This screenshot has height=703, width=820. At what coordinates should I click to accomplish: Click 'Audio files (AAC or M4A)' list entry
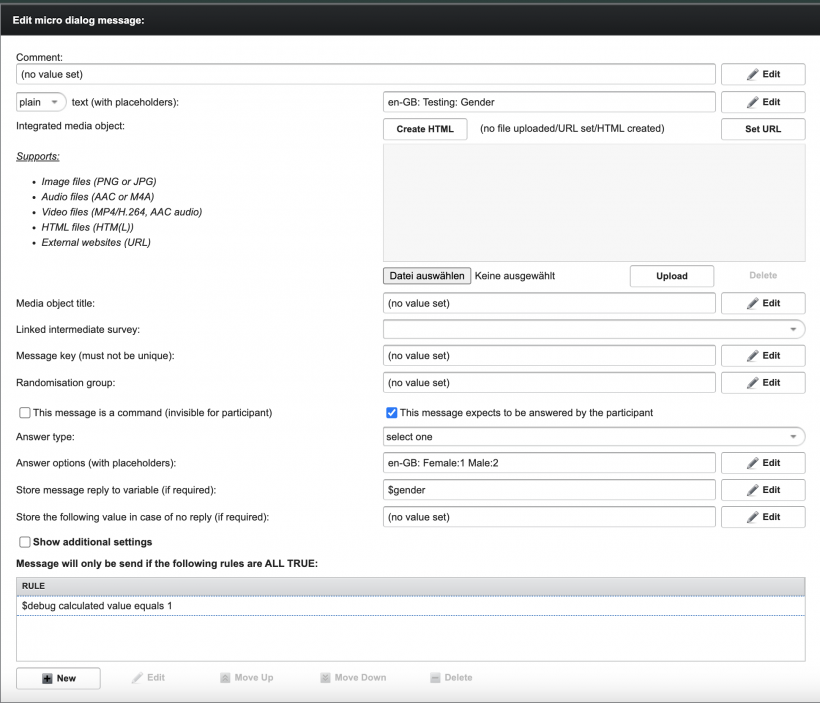click(98, 197)
